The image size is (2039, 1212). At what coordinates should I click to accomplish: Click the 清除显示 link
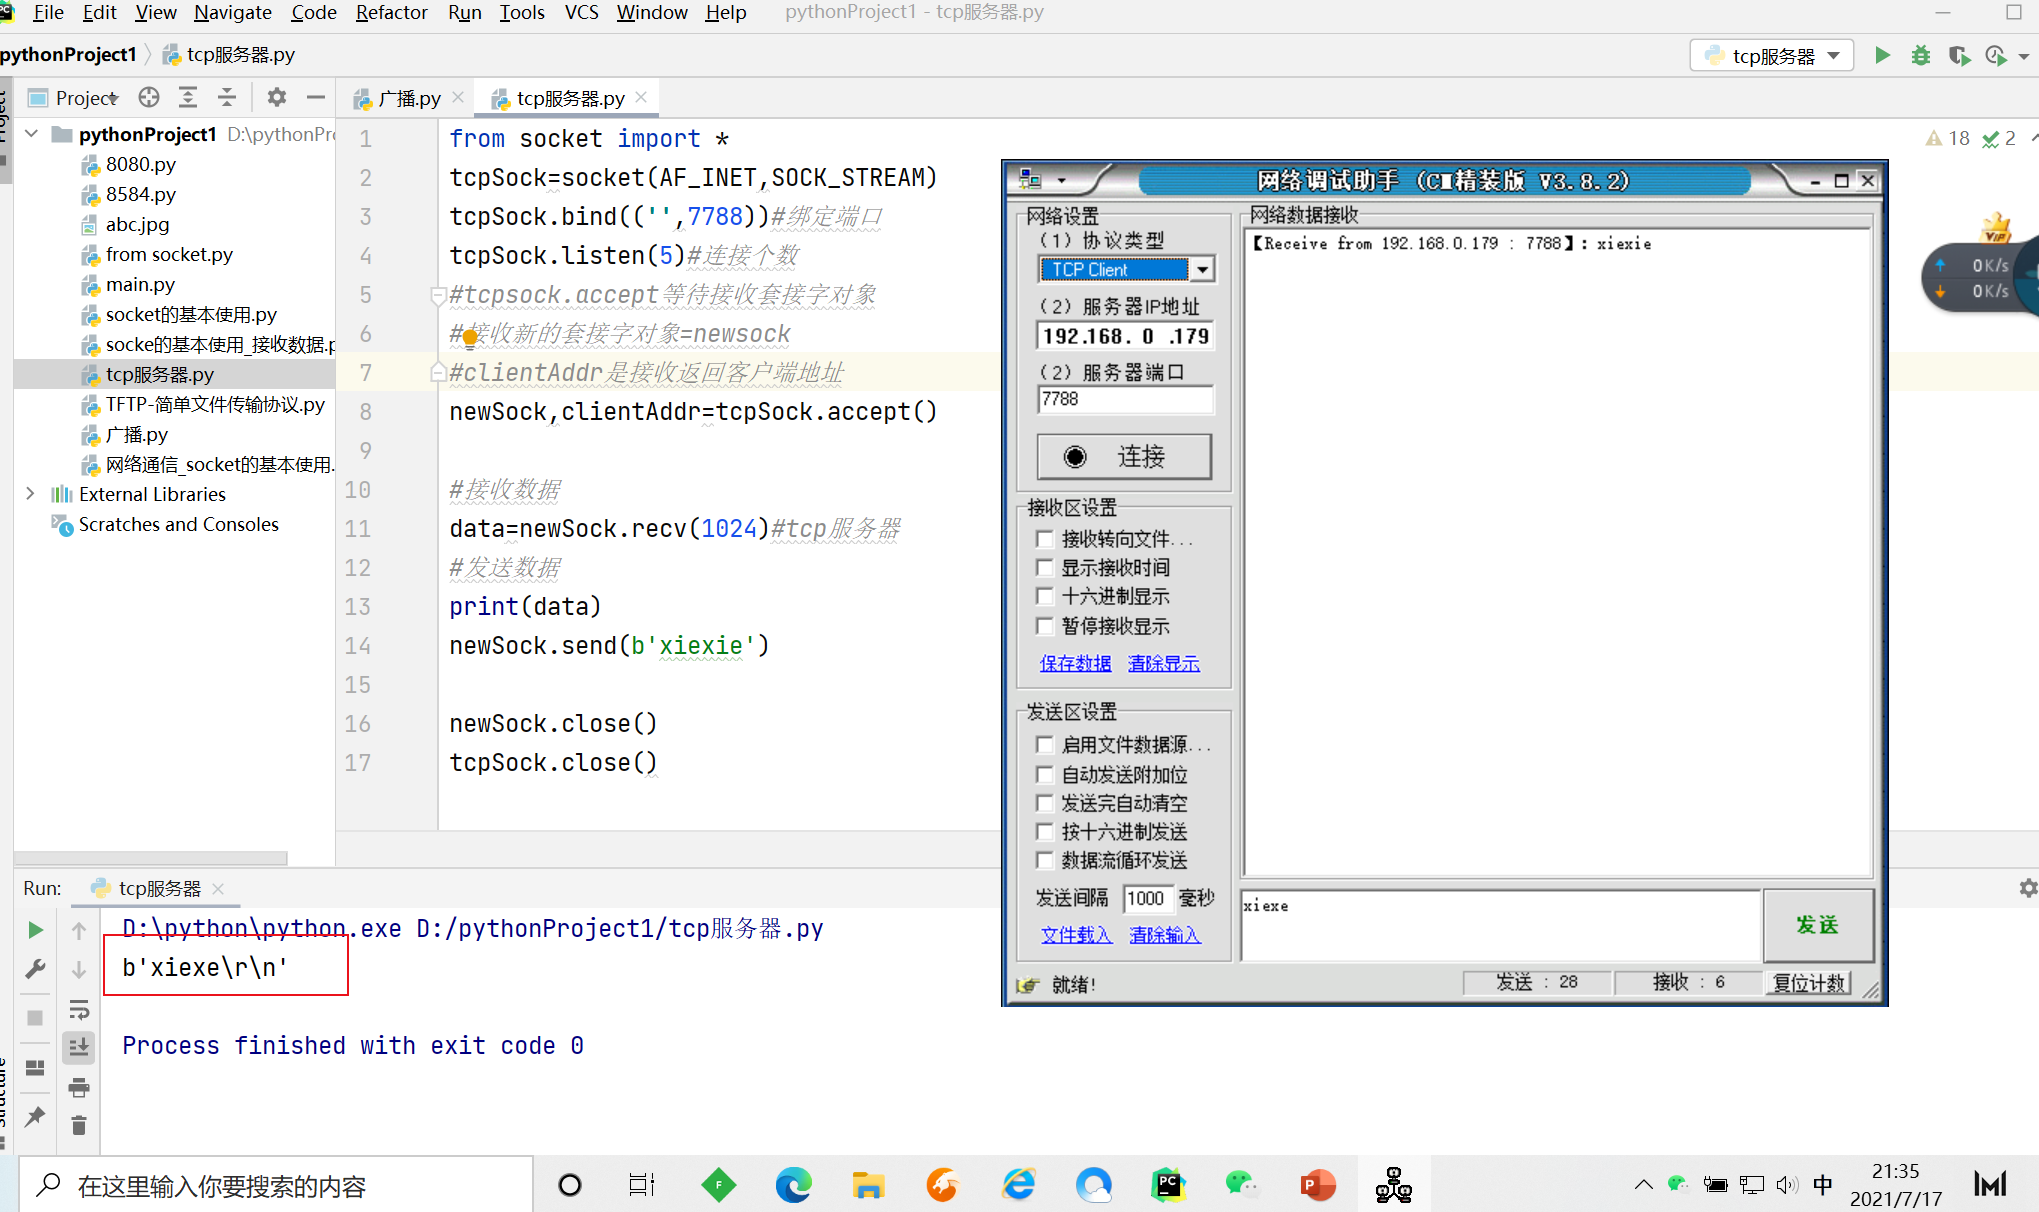pyautogui.click(x=1164, y=663)
